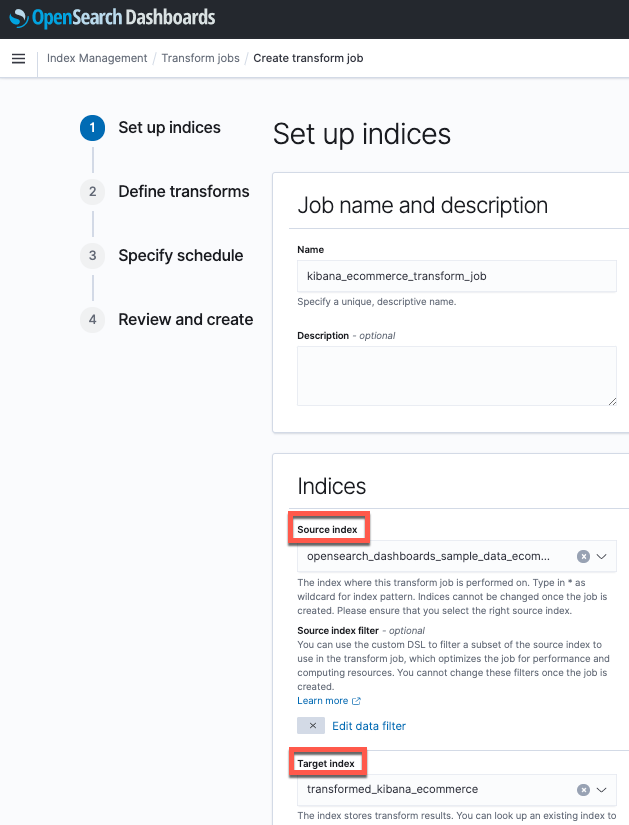Viewport: 629px width, 825px height.
Task: Select step 4 circle Review and create
Action: click(93, 319)
